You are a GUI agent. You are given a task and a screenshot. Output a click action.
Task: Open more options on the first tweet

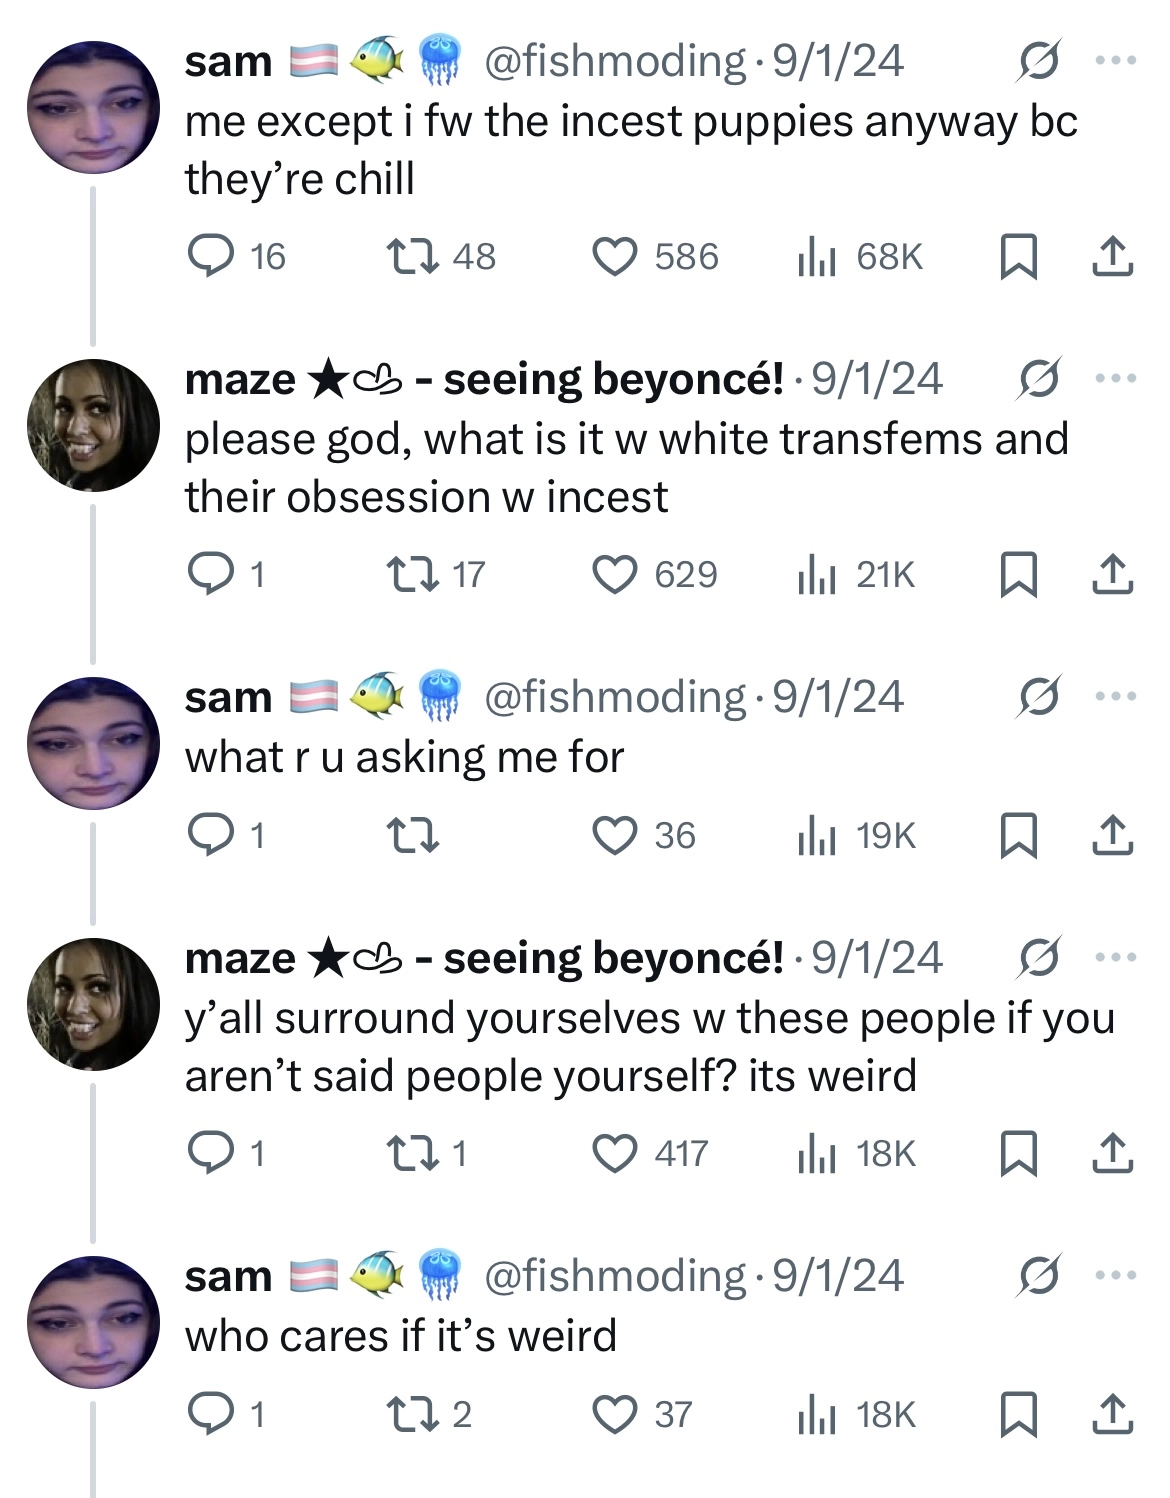[x=1116, y=61]
